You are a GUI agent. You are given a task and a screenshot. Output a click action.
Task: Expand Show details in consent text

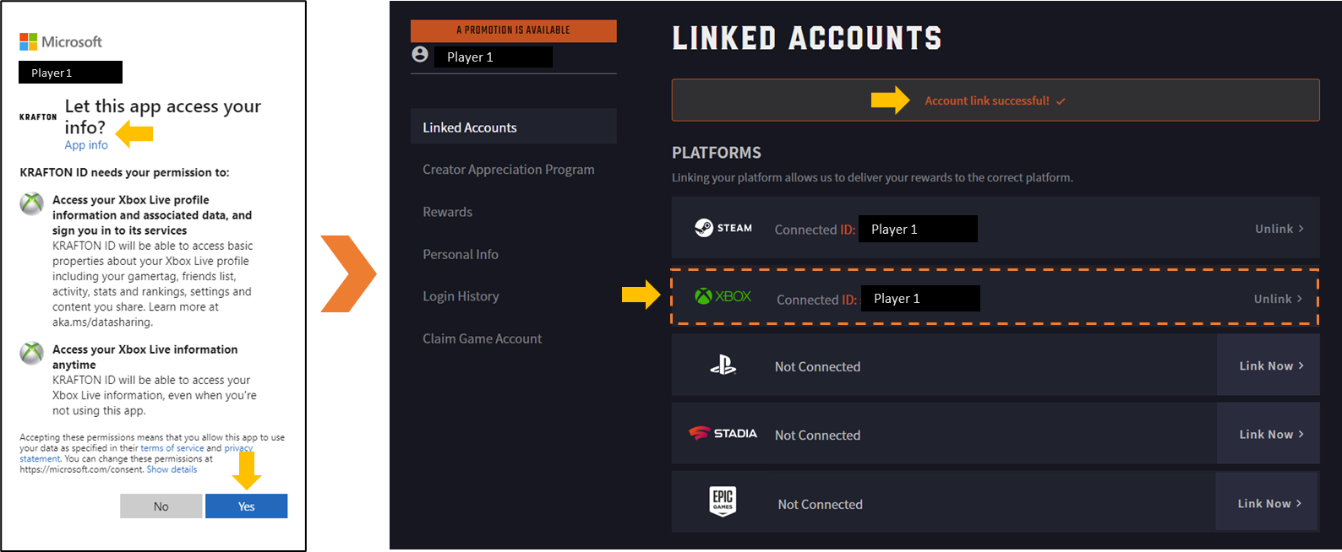coord(172,469)
